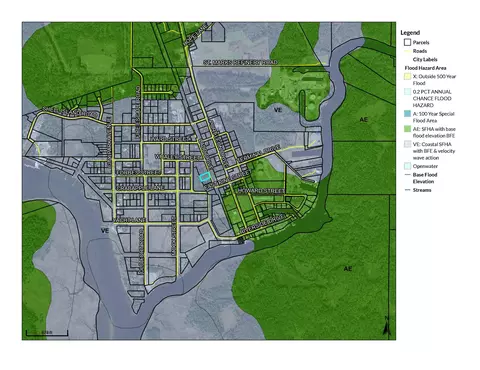Image resolution: width=480 pixels, height=370 pixels.
Task: Click the Parcels outline box in legend
Action: pyautogui.click(x=407, y=42)
